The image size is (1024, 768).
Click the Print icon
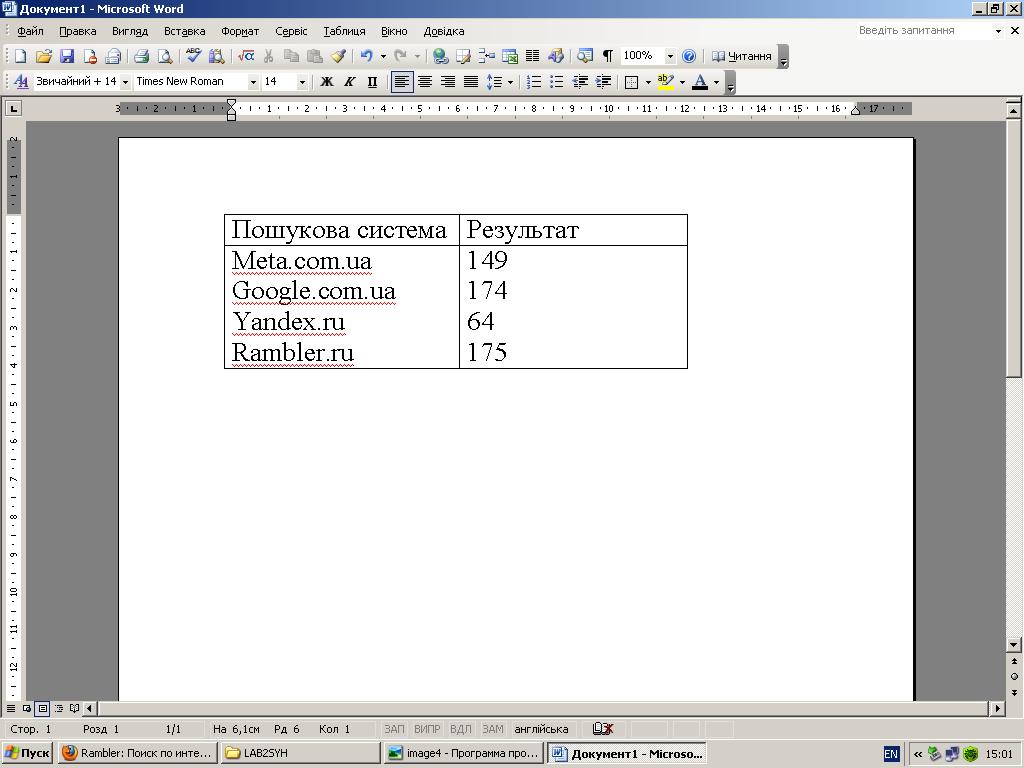pos(141,56)
